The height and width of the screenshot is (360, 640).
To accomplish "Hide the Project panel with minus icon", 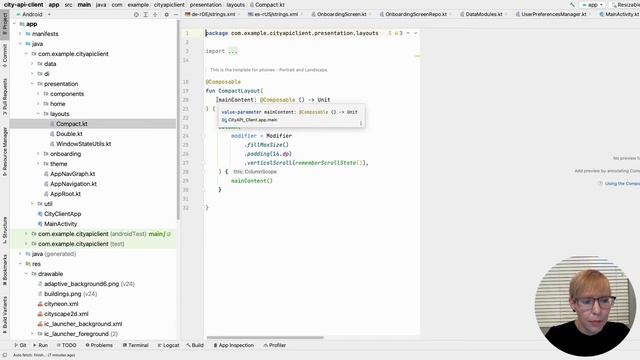I will (176, 14).
